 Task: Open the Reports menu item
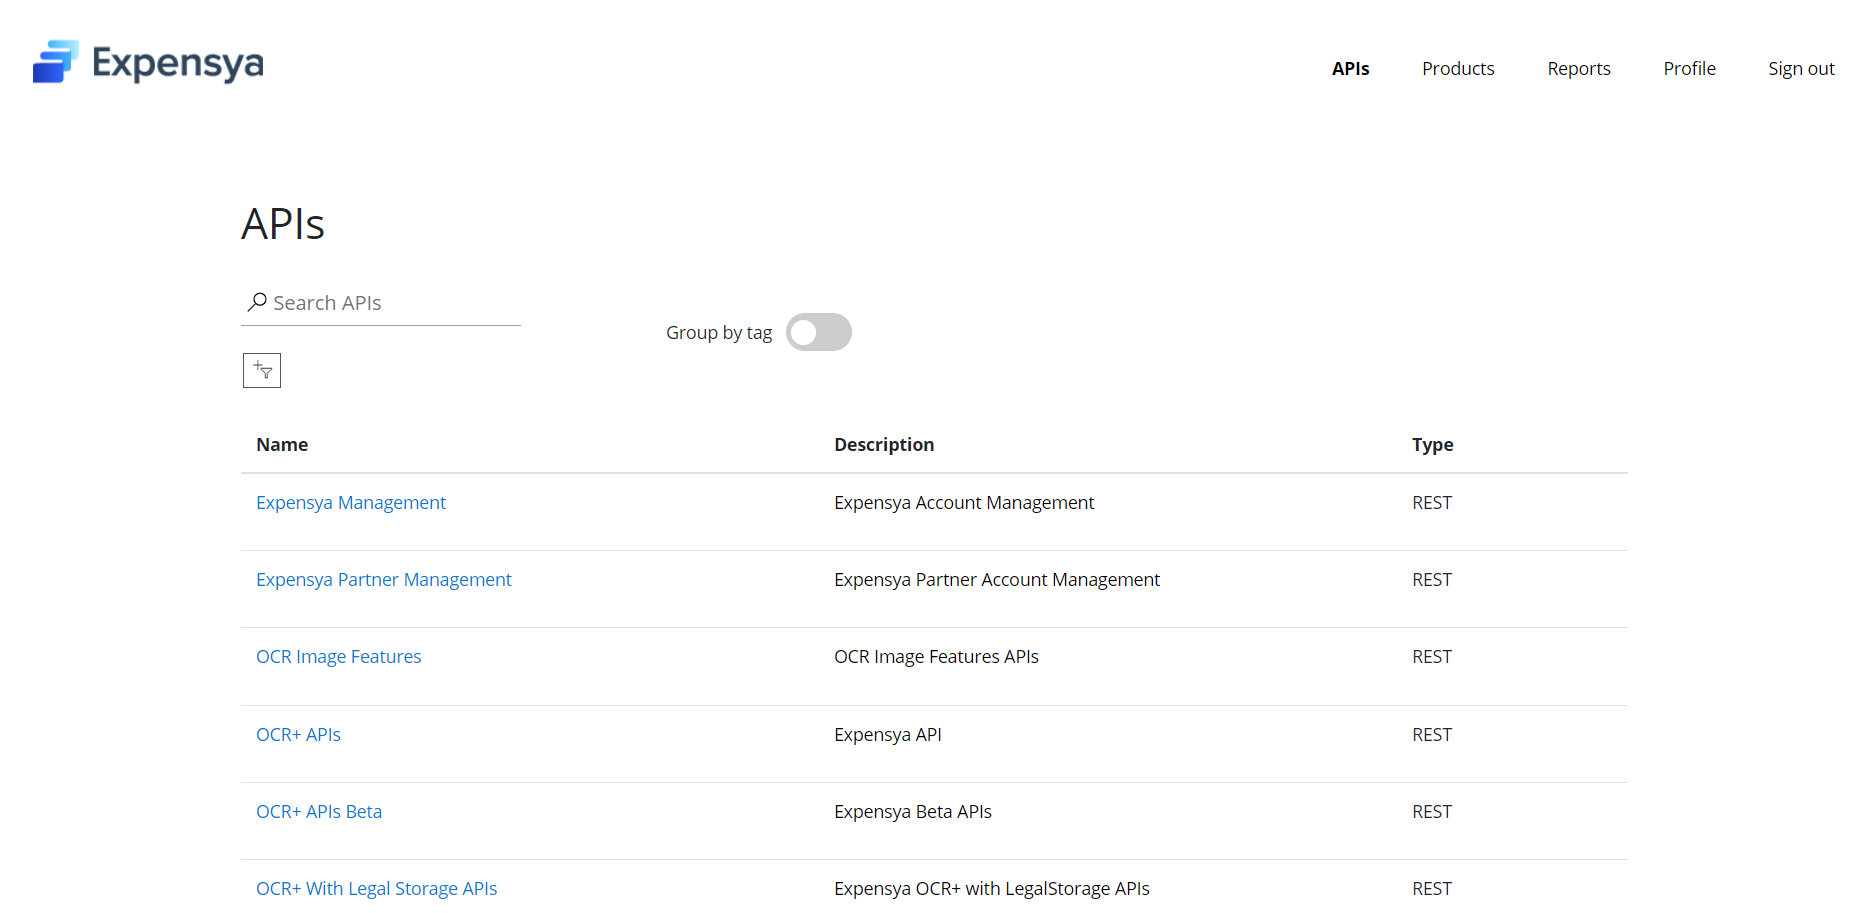tap(1578, 68)
